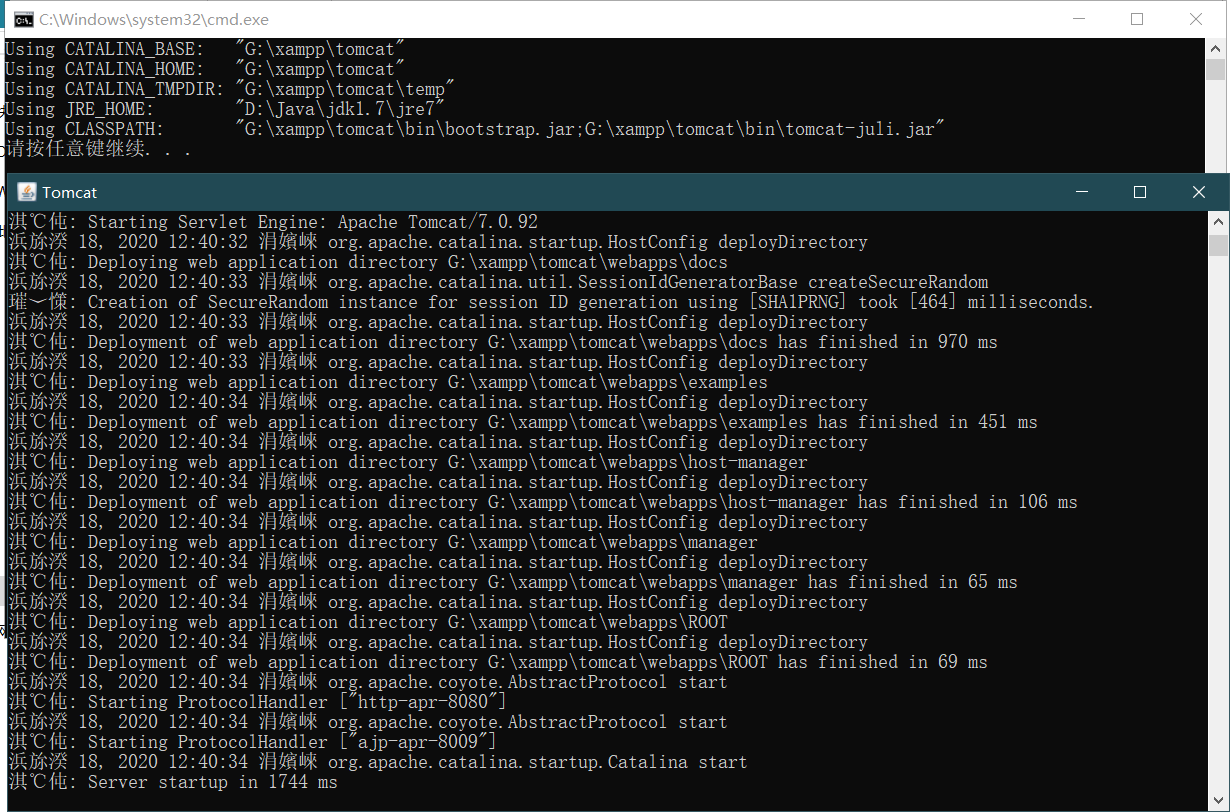Click the Deploying webapps\examples directory line

point(388,382)
